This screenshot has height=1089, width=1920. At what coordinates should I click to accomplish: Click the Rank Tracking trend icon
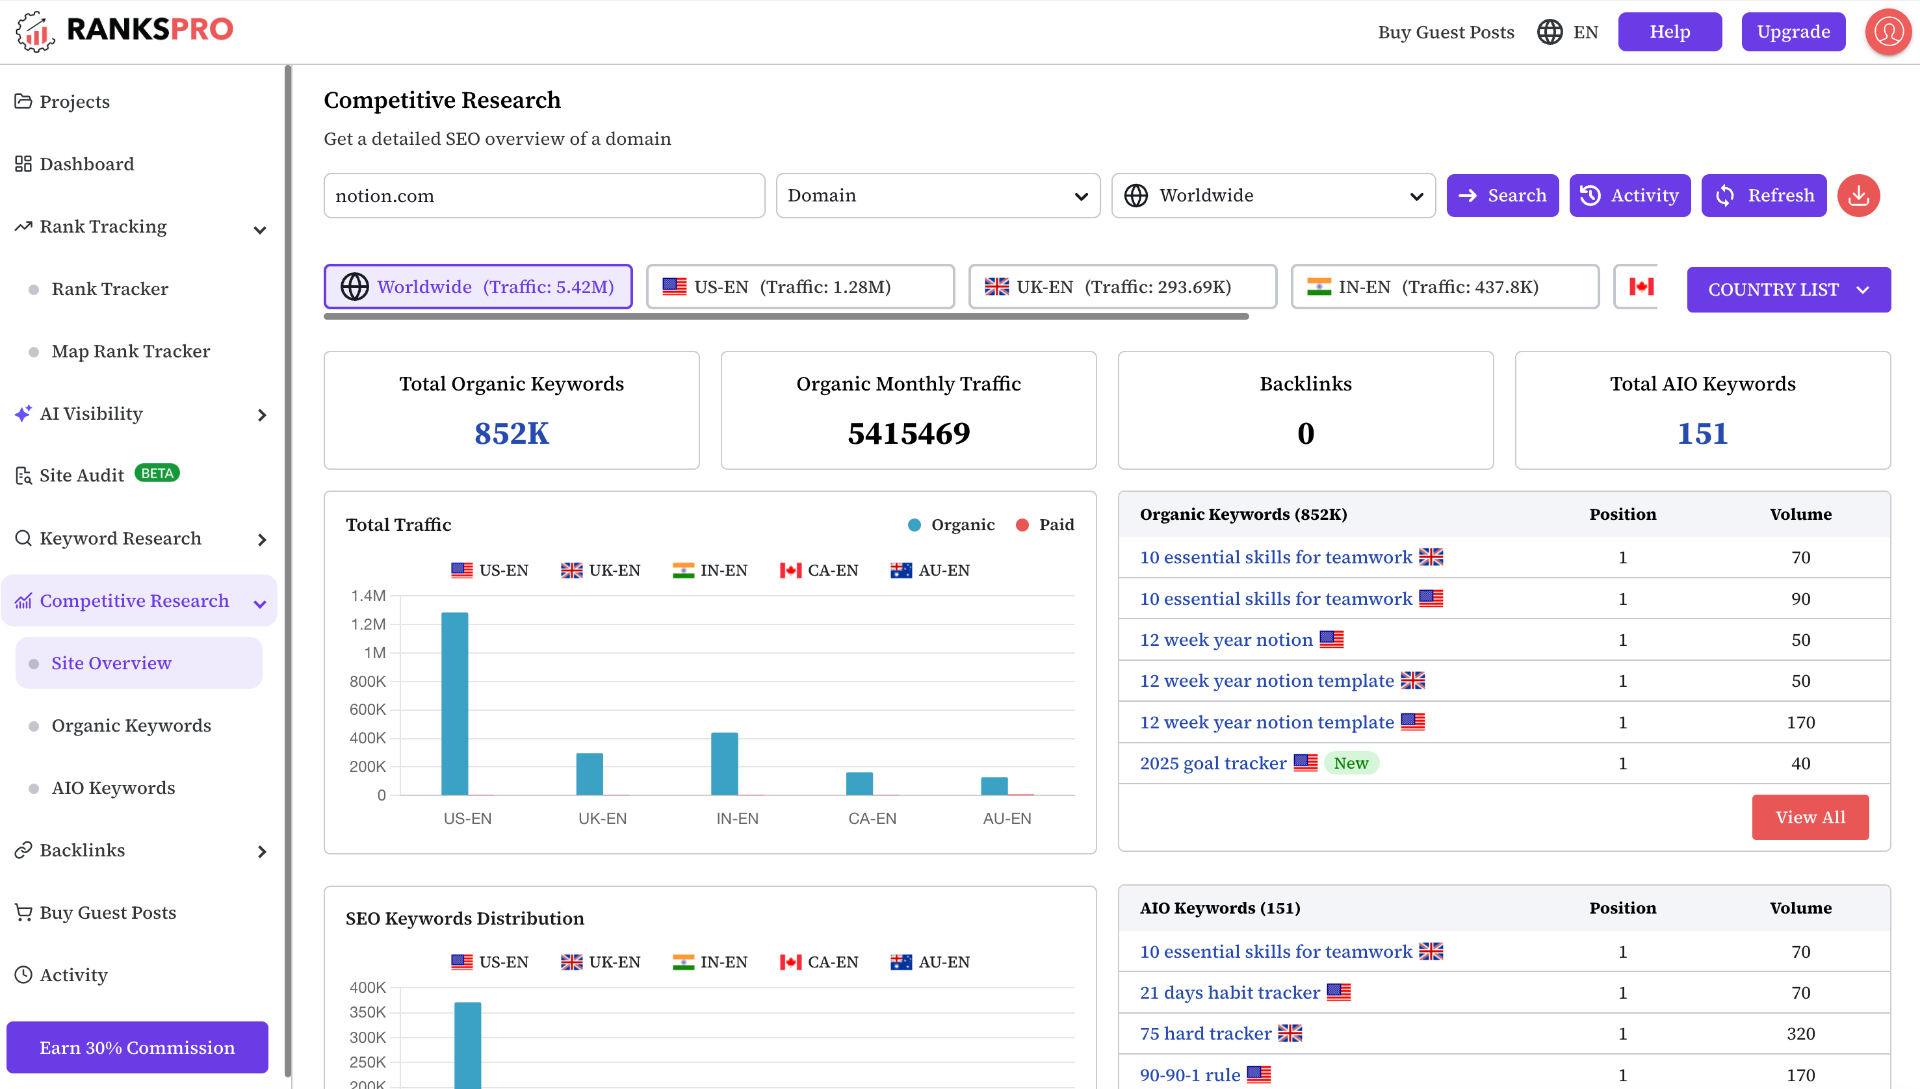tap(23, 227)
